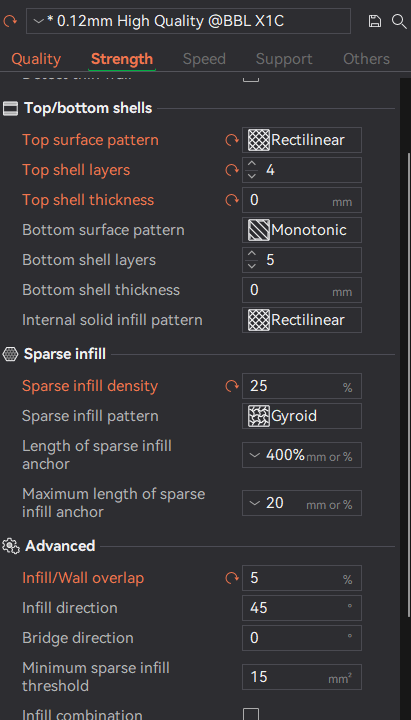Reset Sparse infill density value

(232, 386)
